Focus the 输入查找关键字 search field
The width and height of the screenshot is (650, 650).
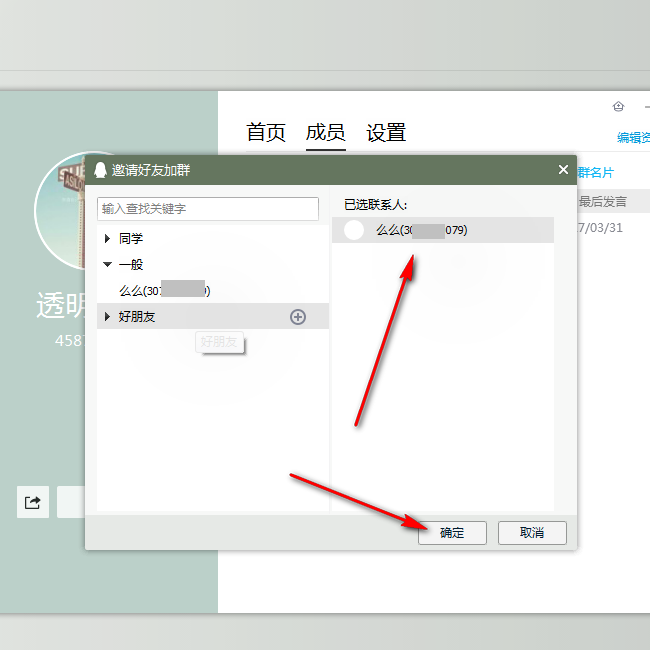coord(208,209)
